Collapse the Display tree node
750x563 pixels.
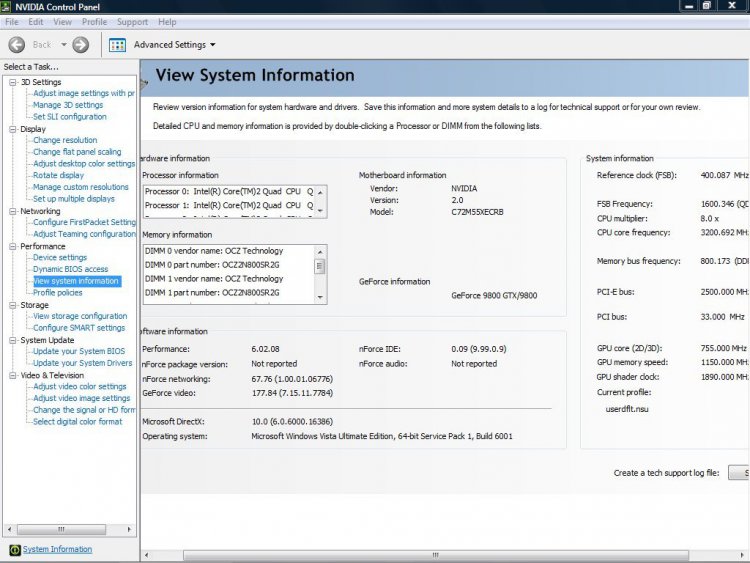coord(13,129)
